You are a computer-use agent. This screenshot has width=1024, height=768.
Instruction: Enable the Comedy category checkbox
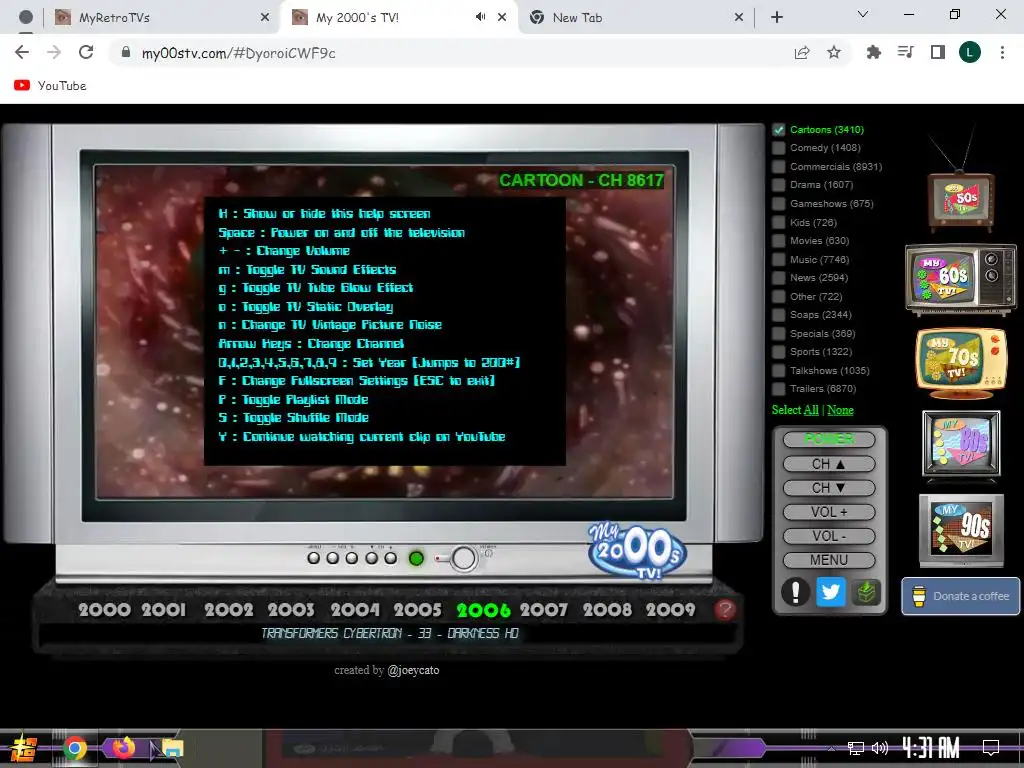(x=778, y=148)
